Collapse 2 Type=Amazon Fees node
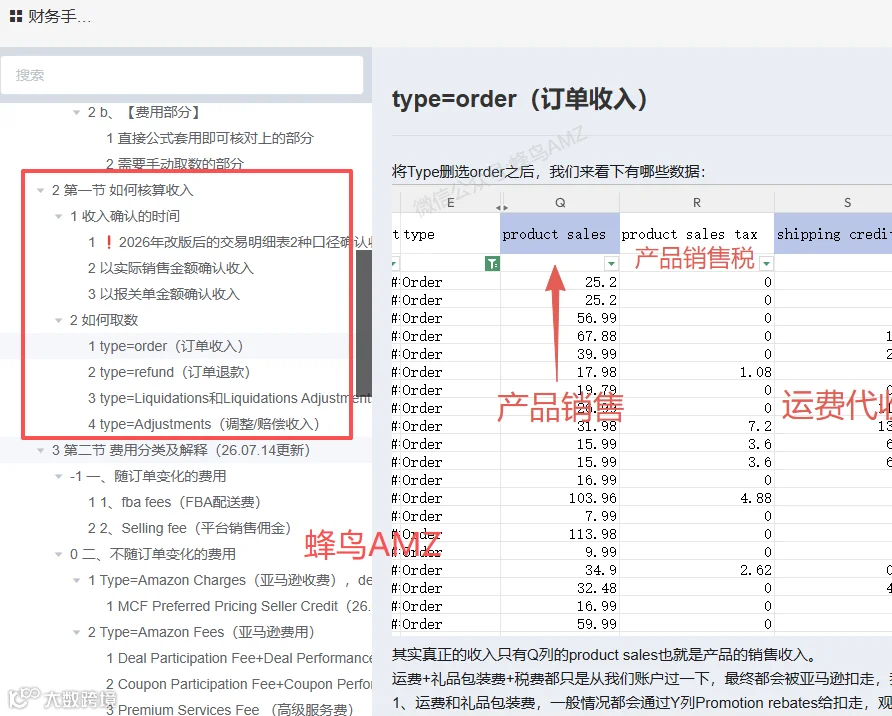Viewport: 892px width, 716px height. point(76,632)
